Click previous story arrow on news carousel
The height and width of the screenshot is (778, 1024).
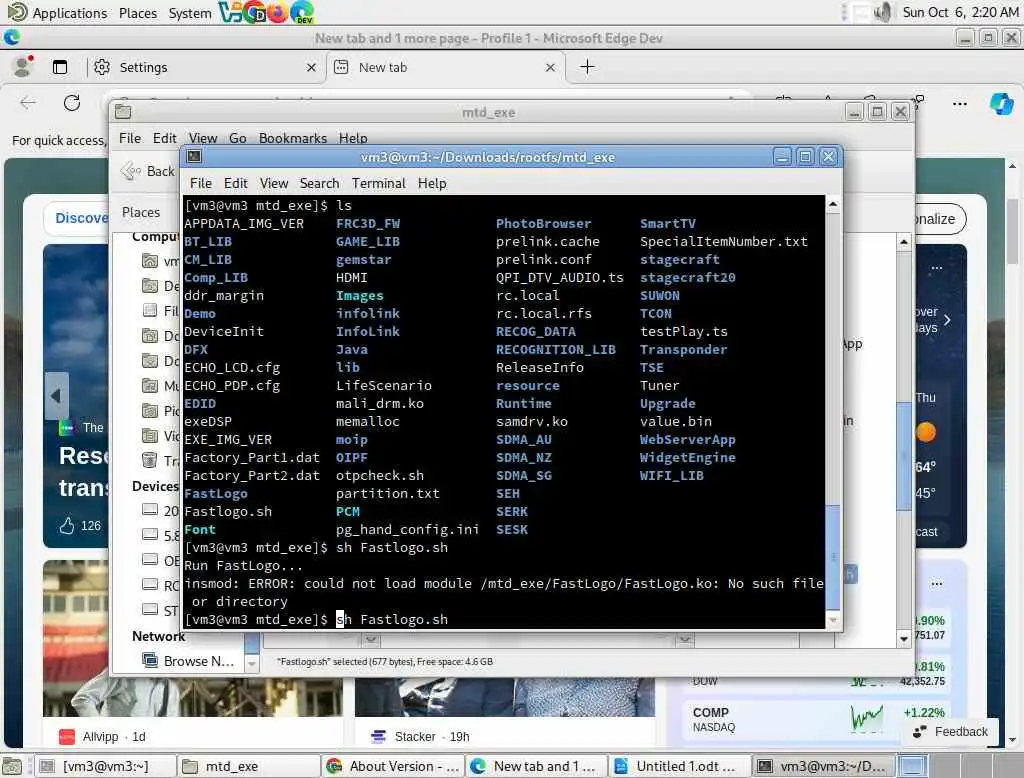pos(56,395)
